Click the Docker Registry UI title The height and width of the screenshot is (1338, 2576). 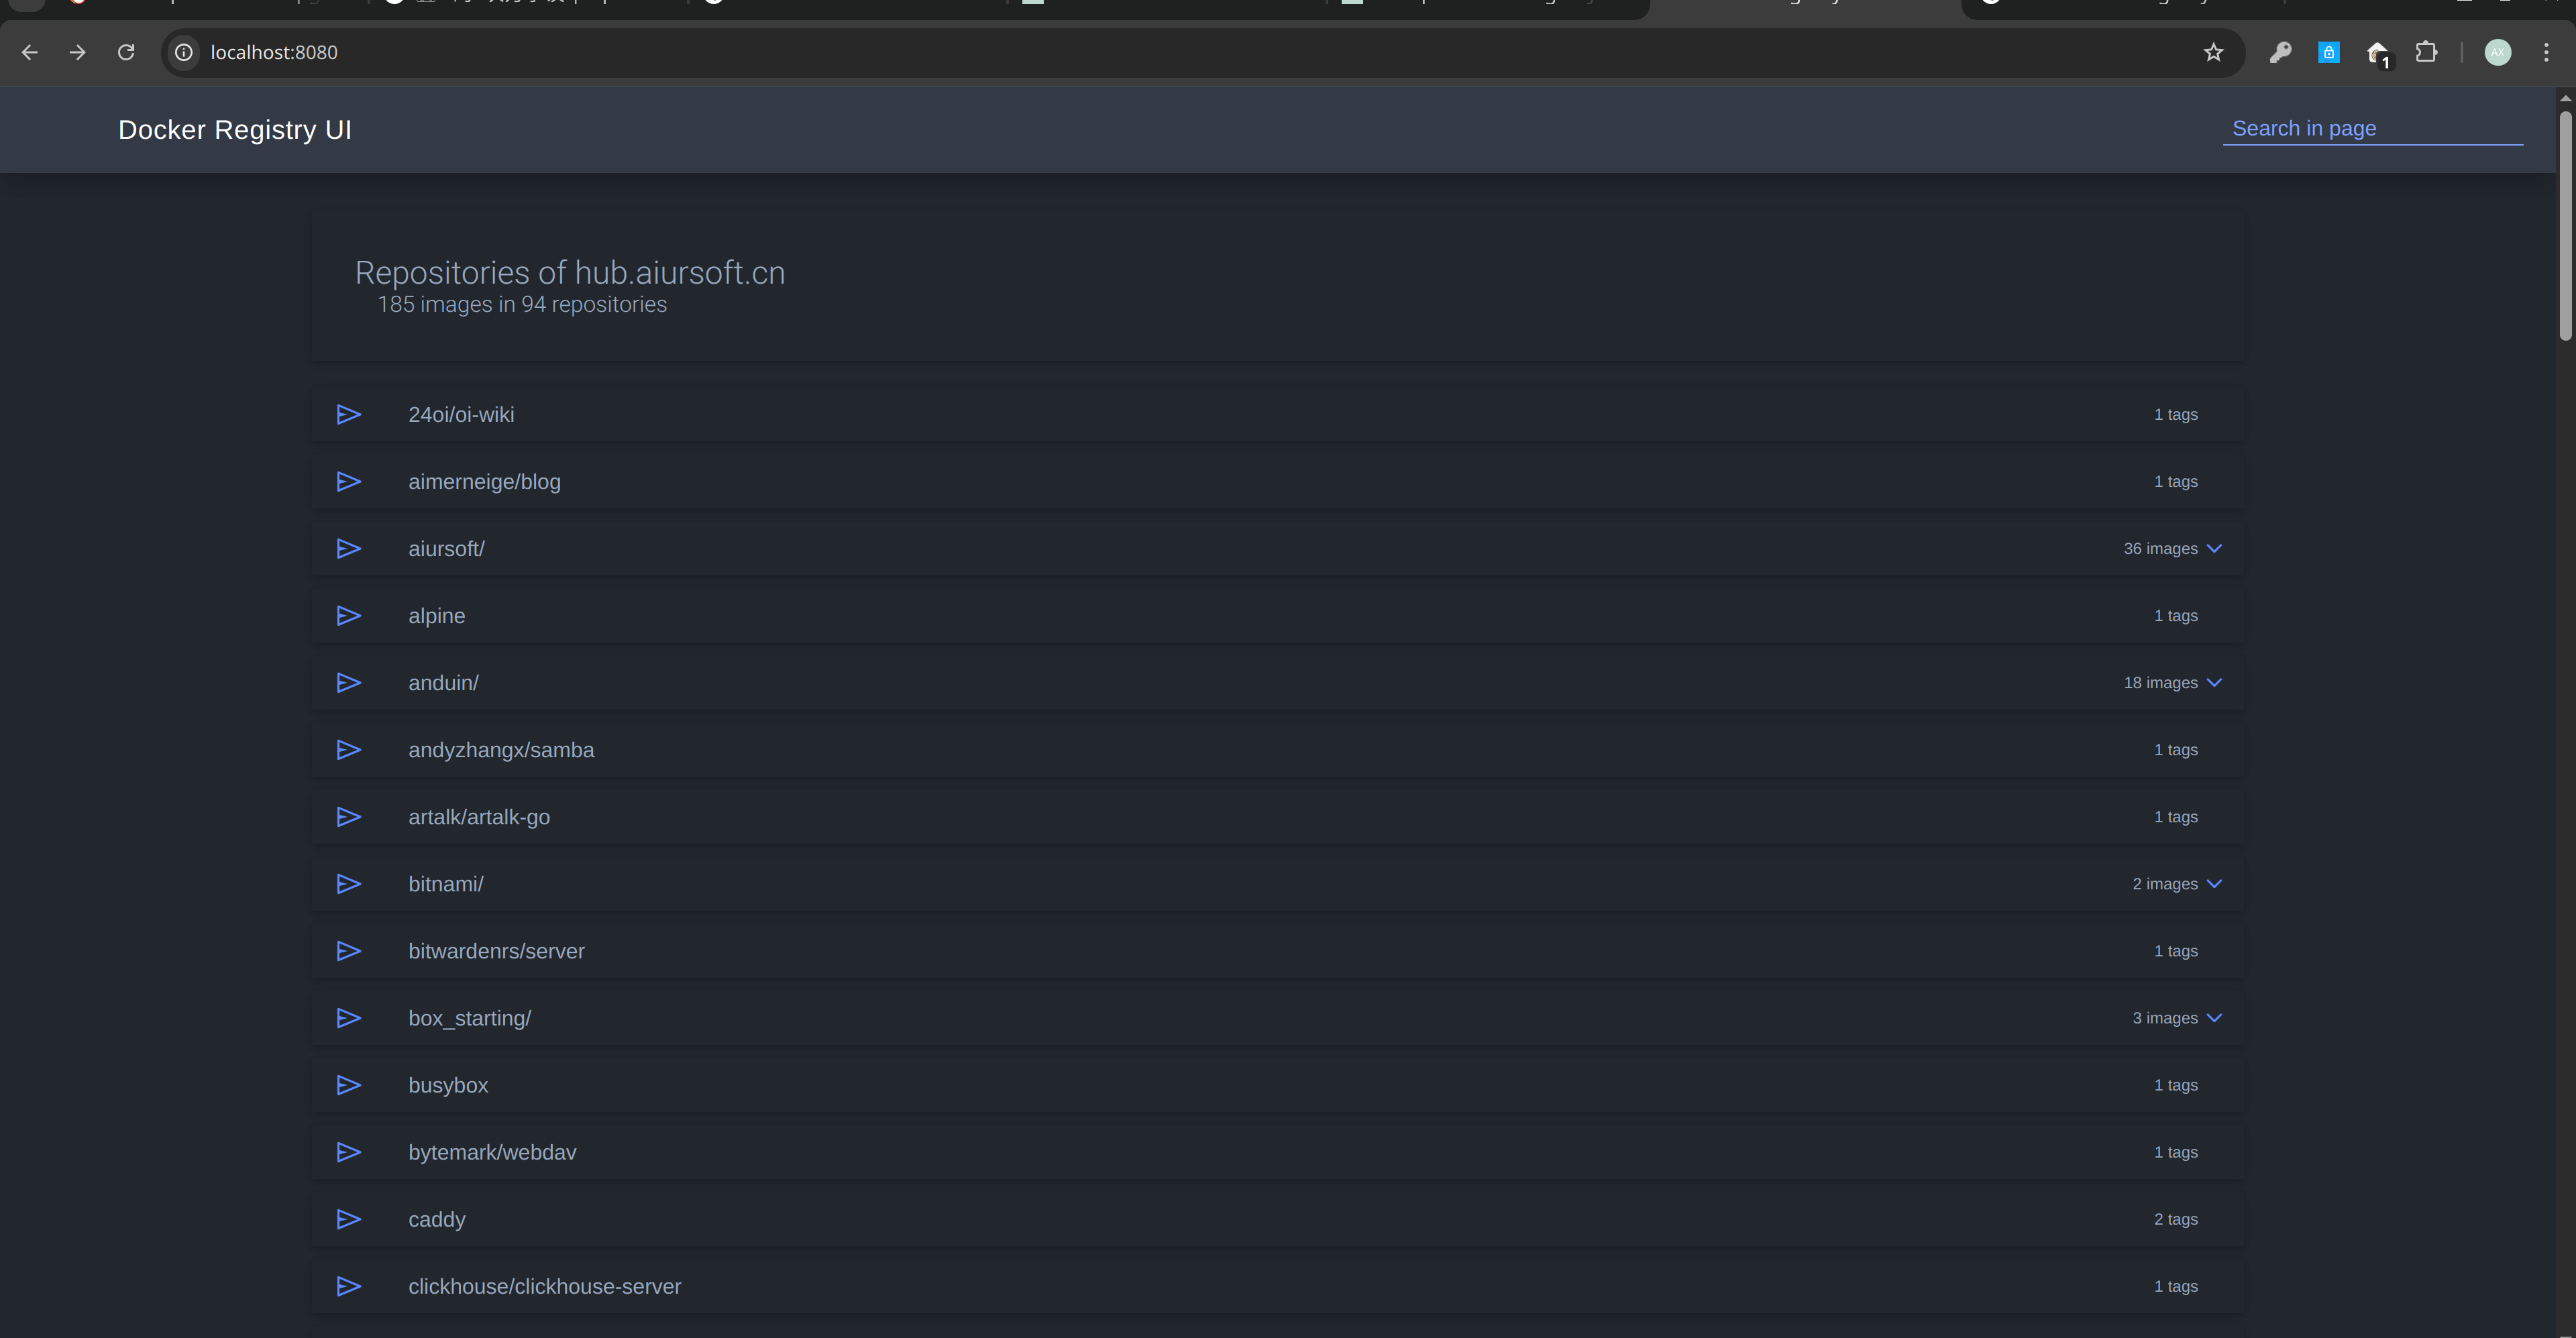coord(234,130)
